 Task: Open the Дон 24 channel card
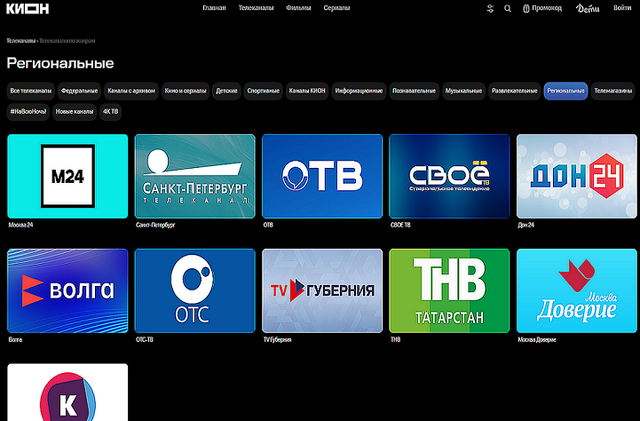577,176
